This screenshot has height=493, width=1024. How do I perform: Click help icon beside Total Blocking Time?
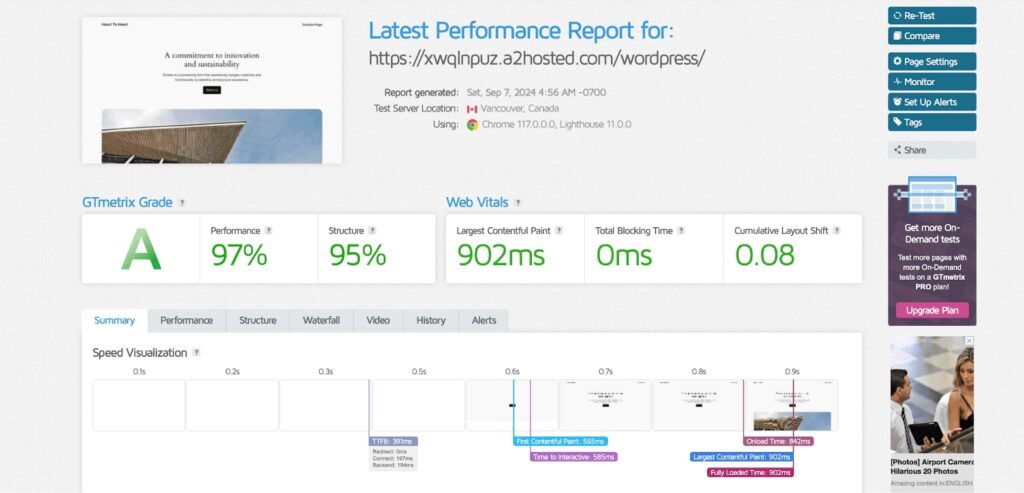point(681,231)
